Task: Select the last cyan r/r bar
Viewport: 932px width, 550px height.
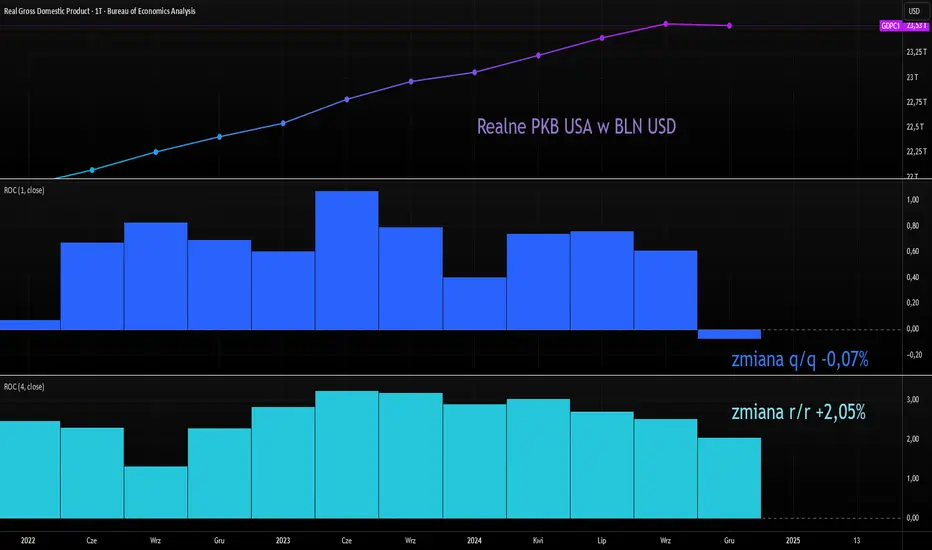Action: point(729,478)
